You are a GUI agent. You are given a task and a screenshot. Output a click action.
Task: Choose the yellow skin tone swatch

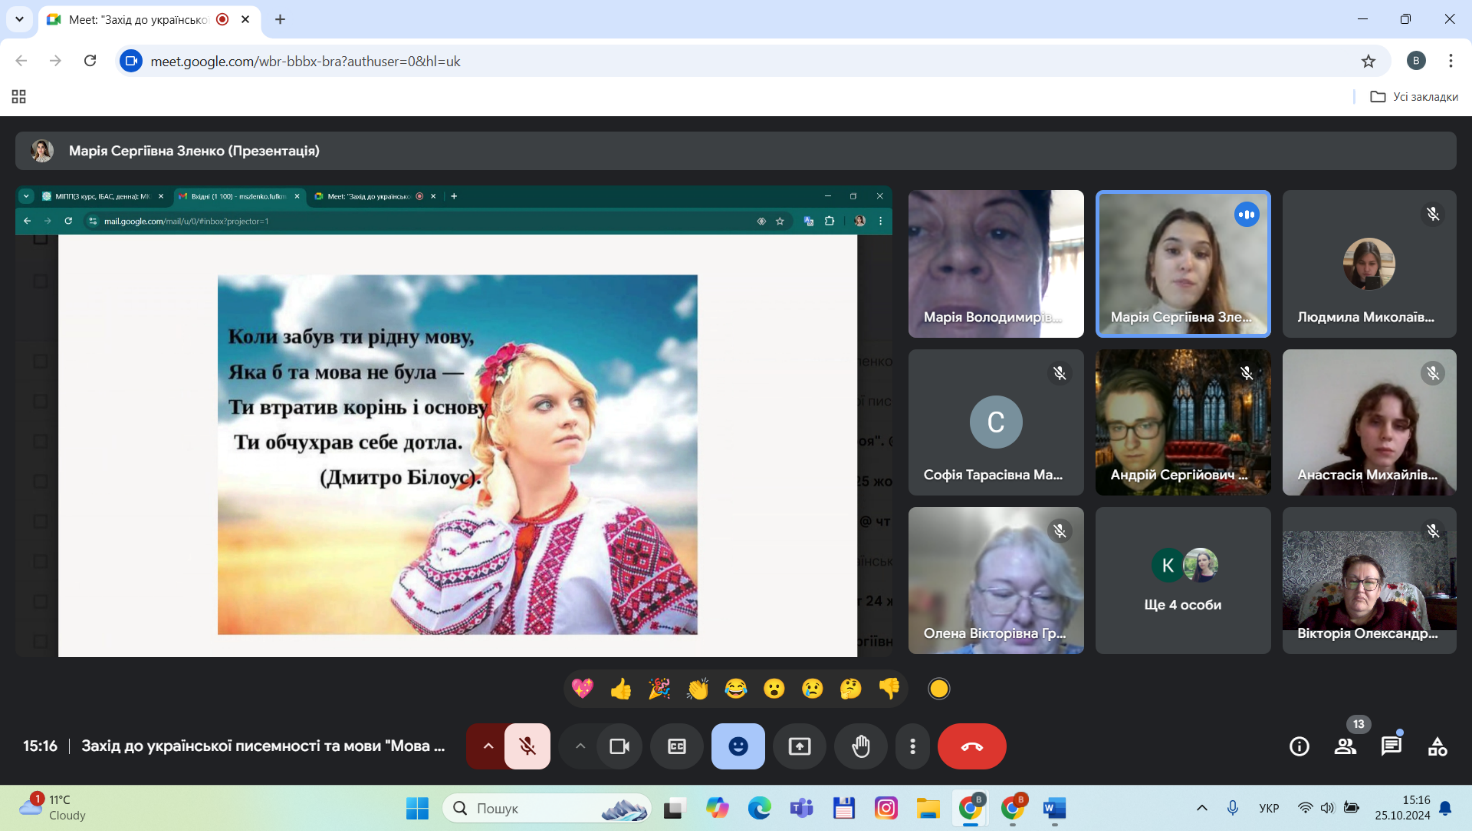click(938, 688)
